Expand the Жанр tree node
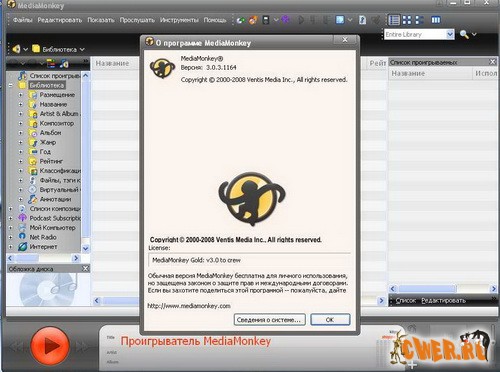This screenshot has height=372, width=500. [x=21, y=142]
